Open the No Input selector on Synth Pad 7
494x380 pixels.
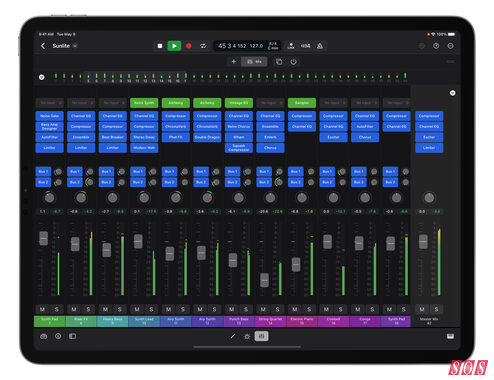click(50, 103)
